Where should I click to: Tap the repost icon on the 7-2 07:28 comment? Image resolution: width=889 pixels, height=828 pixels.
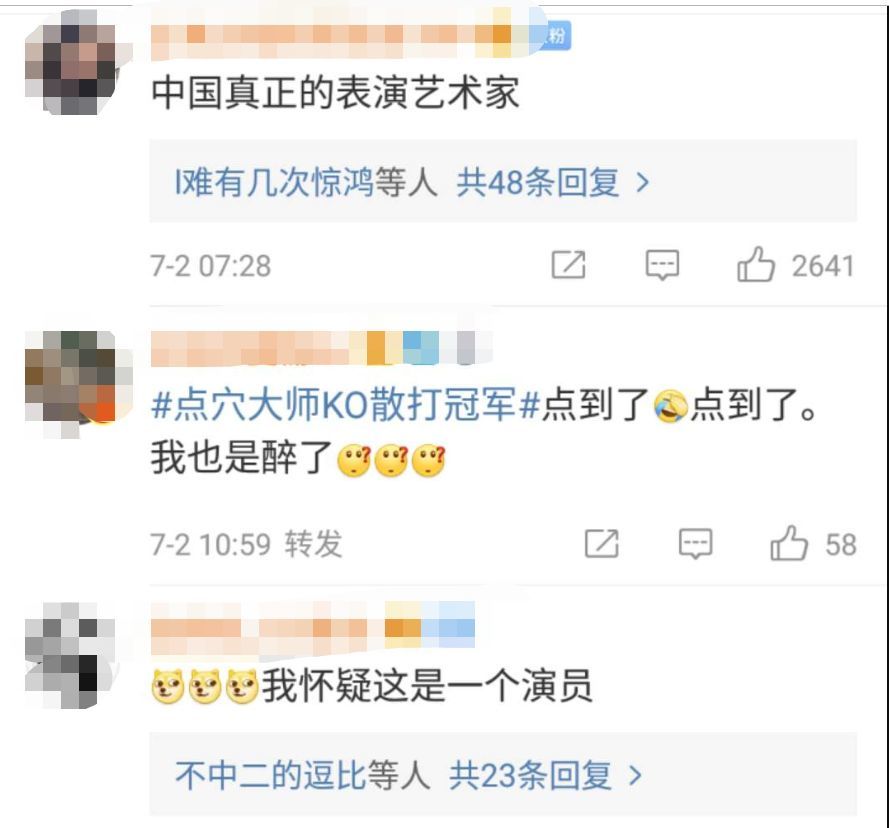(x=569, y=264)
